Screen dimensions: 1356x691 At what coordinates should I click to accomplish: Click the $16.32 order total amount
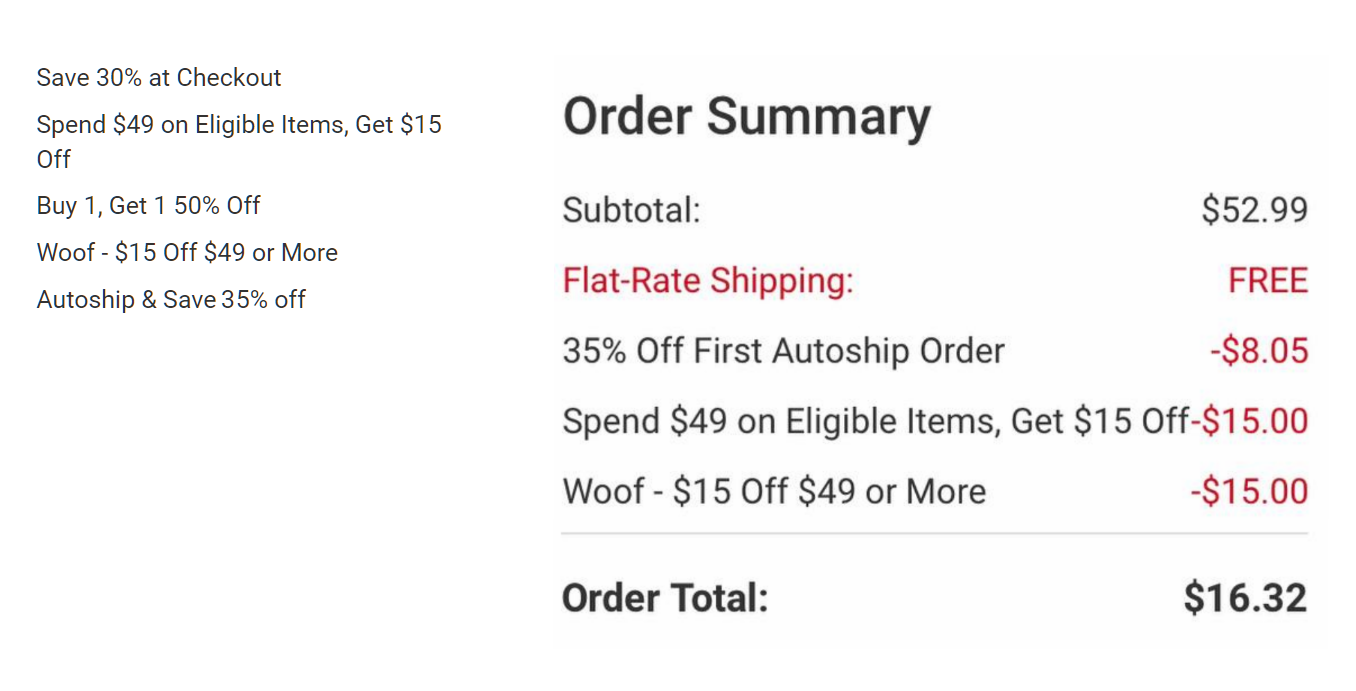(1245, 598)
